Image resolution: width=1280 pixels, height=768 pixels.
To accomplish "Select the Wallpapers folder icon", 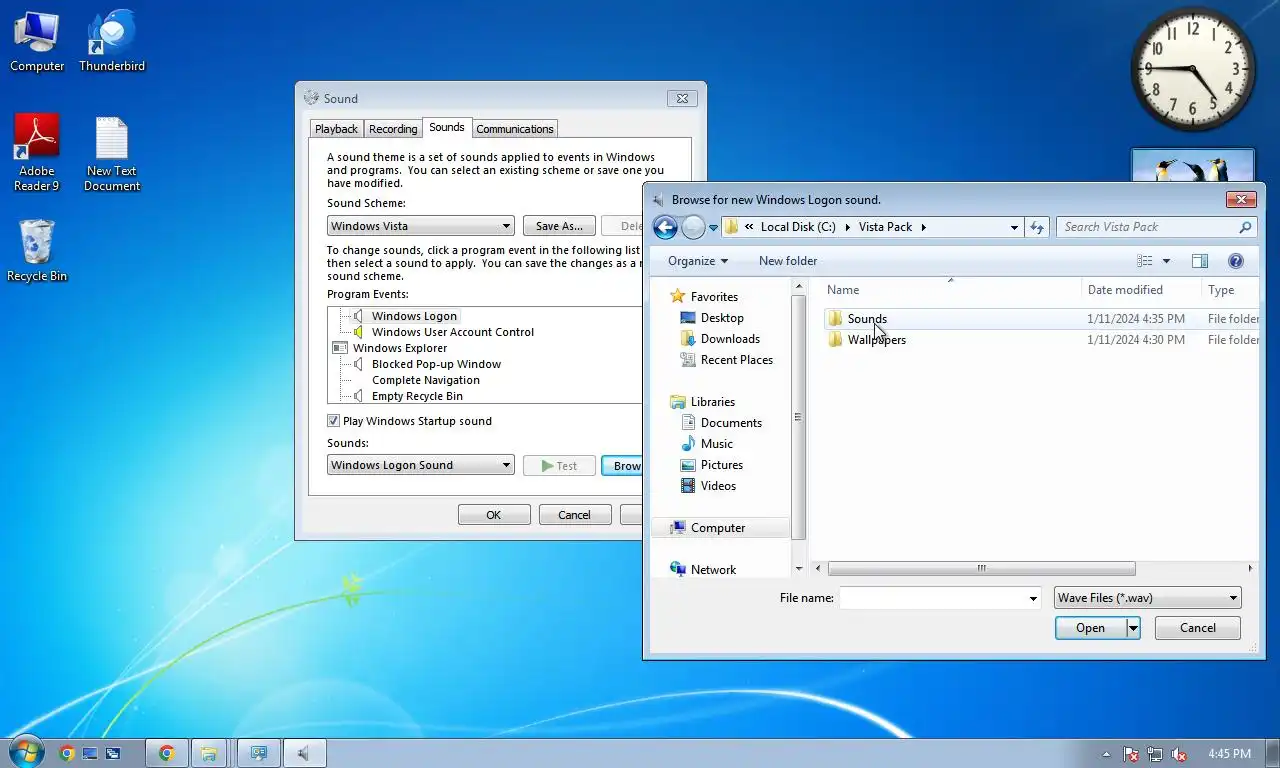I will point(835,340).
